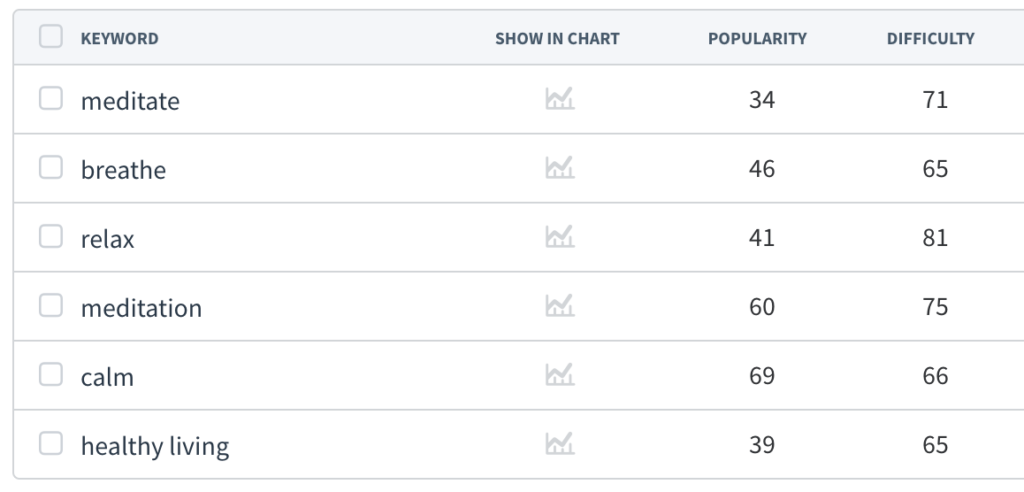Show healthy living keyword in chart

coord(560,444)
